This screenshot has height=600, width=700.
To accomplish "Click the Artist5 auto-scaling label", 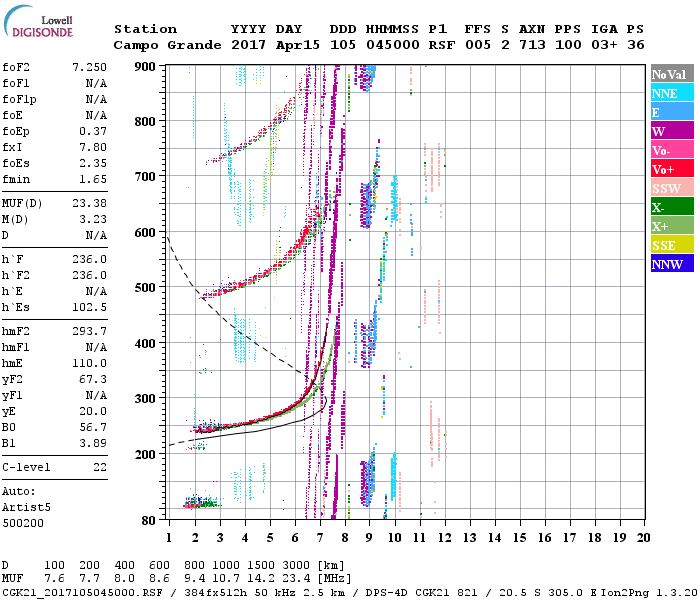I will (25, 507).
